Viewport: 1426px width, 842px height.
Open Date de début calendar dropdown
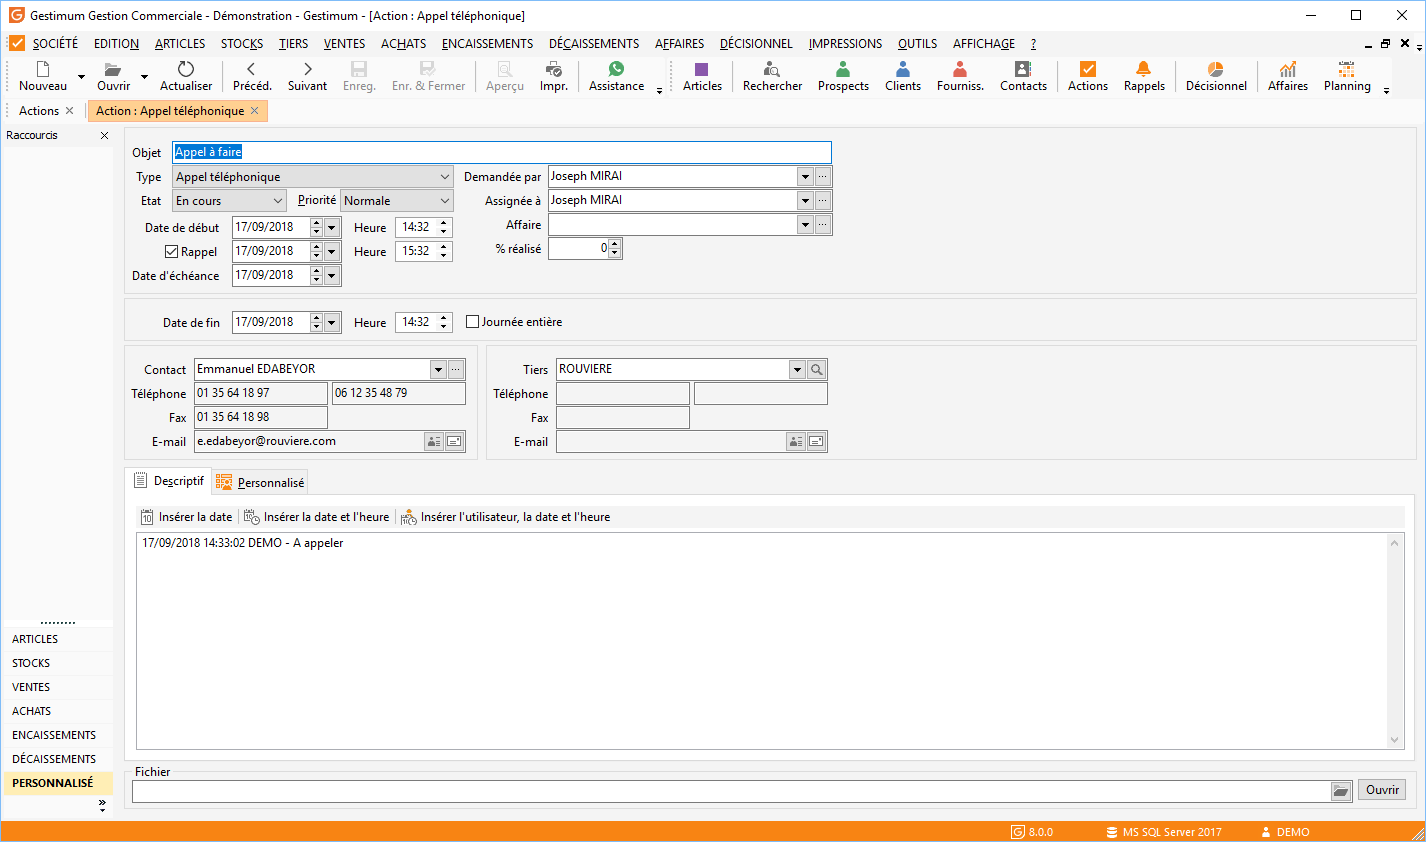332,227
